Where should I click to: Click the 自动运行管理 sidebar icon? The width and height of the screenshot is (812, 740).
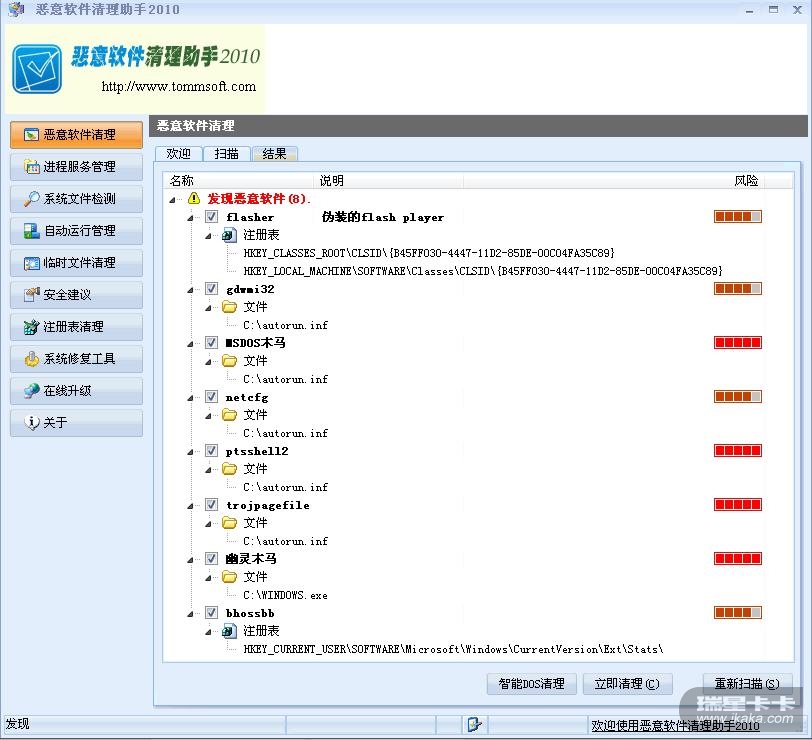[x=31, y=231]
